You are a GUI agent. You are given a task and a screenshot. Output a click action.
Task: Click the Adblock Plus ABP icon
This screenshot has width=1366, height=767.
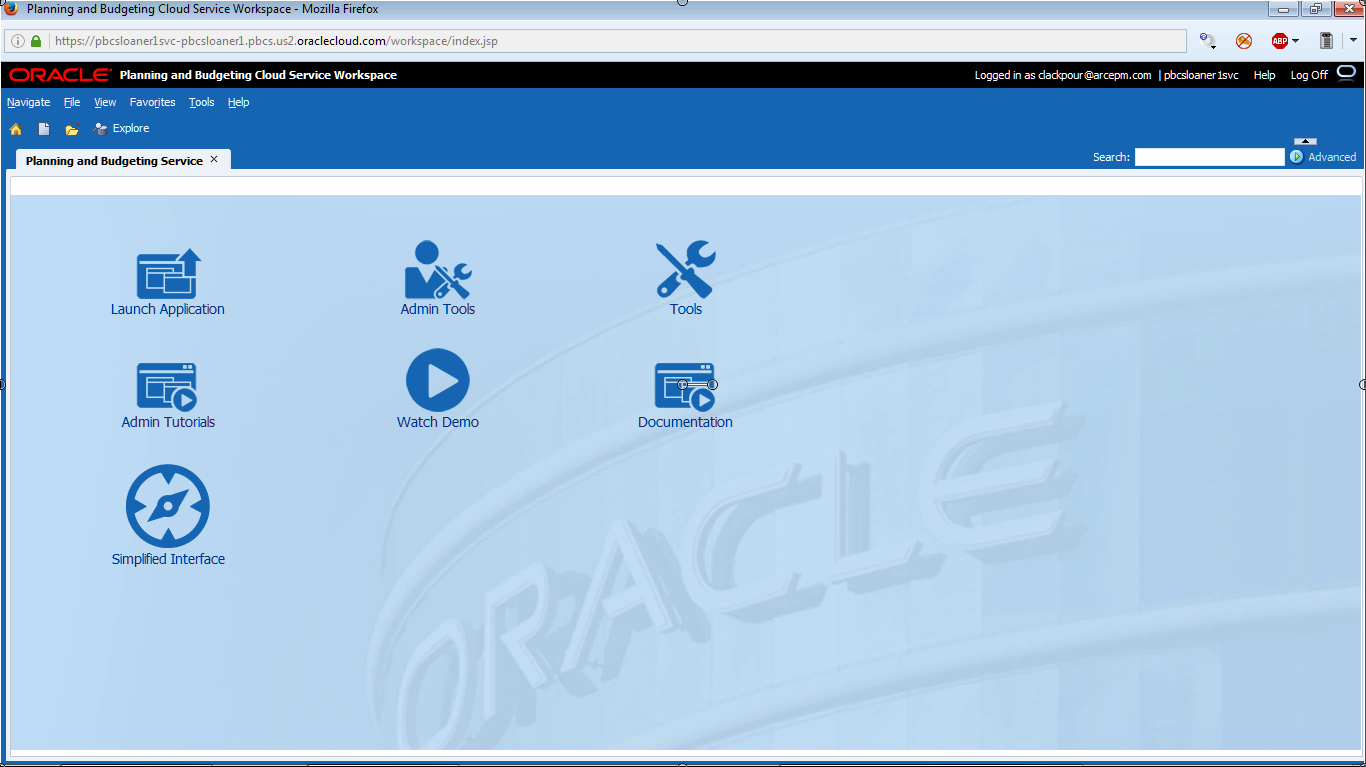[x=1279, y=41]
